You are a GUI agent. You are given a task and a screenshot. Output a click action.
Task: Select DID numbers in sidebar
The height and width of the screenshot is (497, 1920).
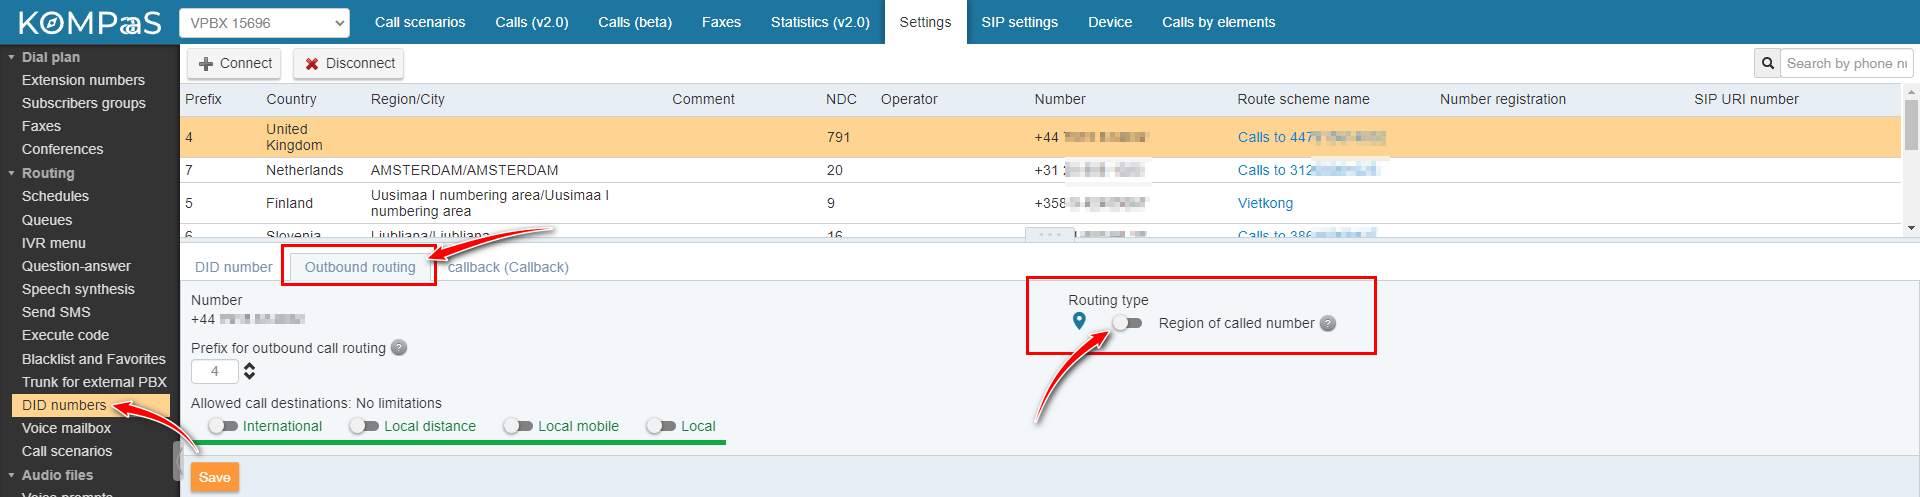(90, 405)
